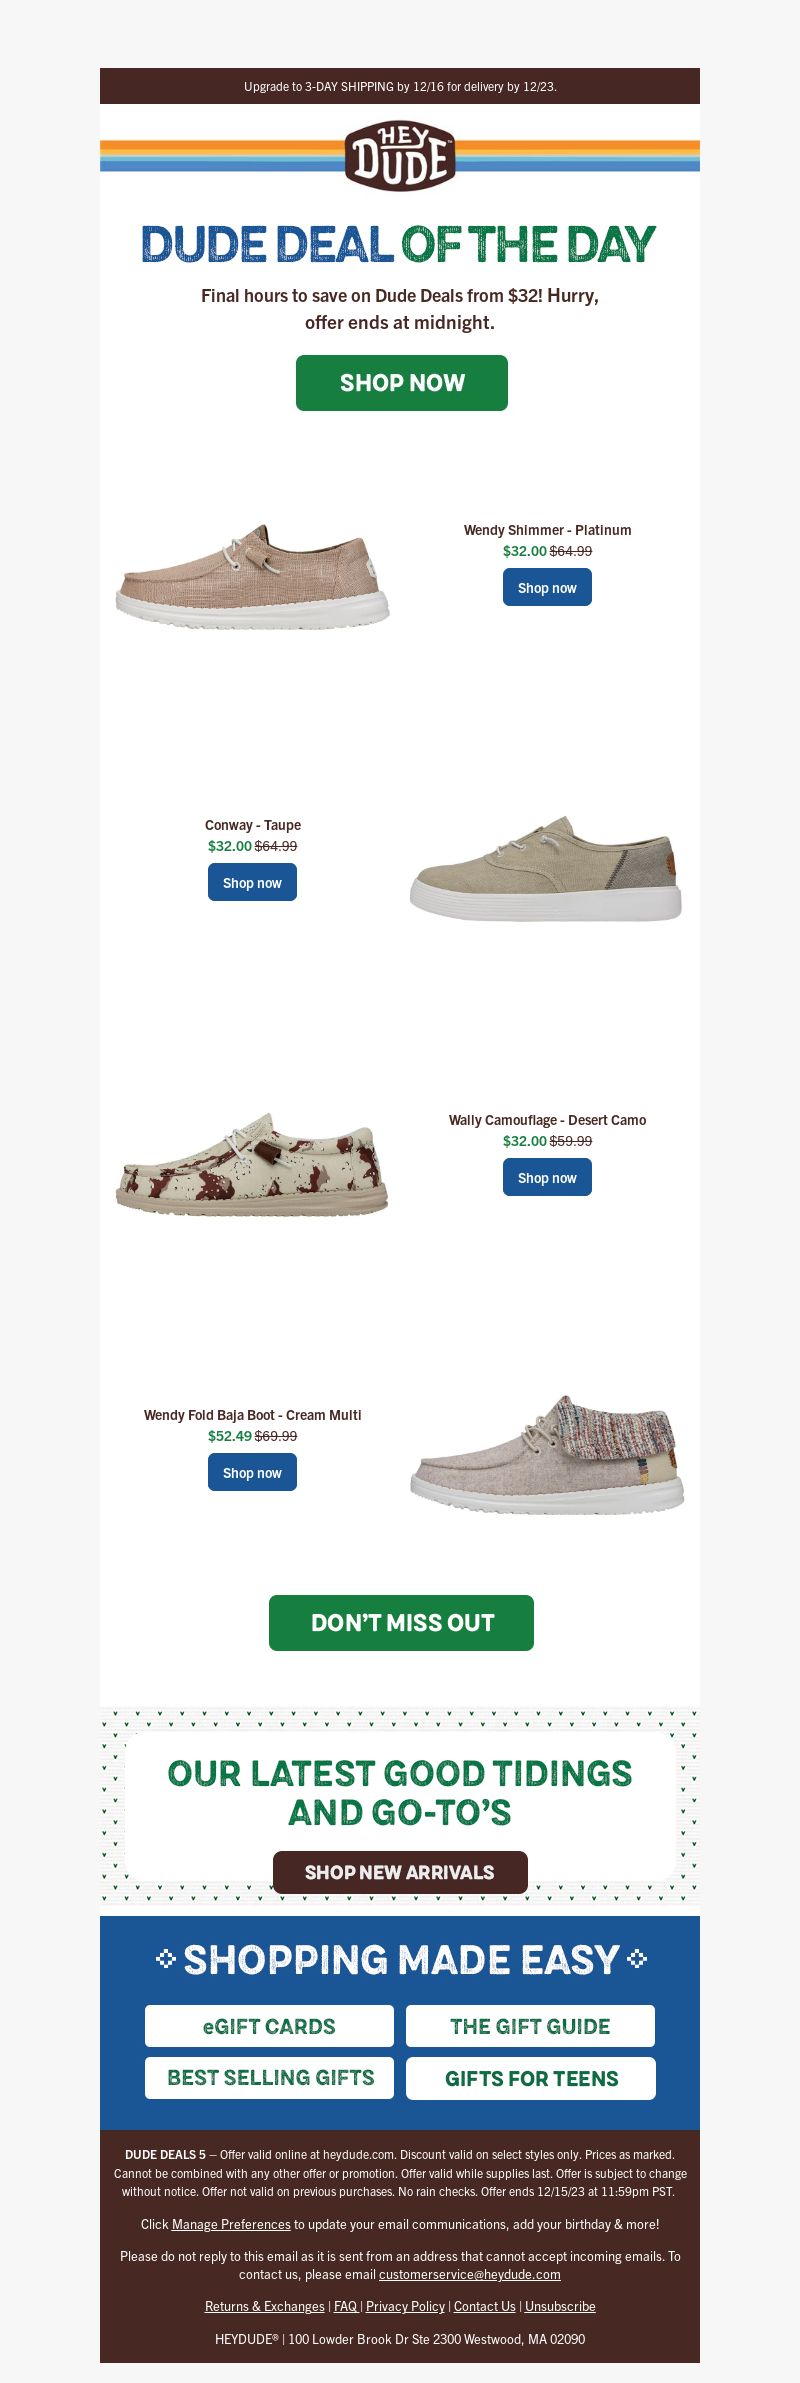
Task: Open the eGIFT CARDS tile
Action: click(269, 2026)
